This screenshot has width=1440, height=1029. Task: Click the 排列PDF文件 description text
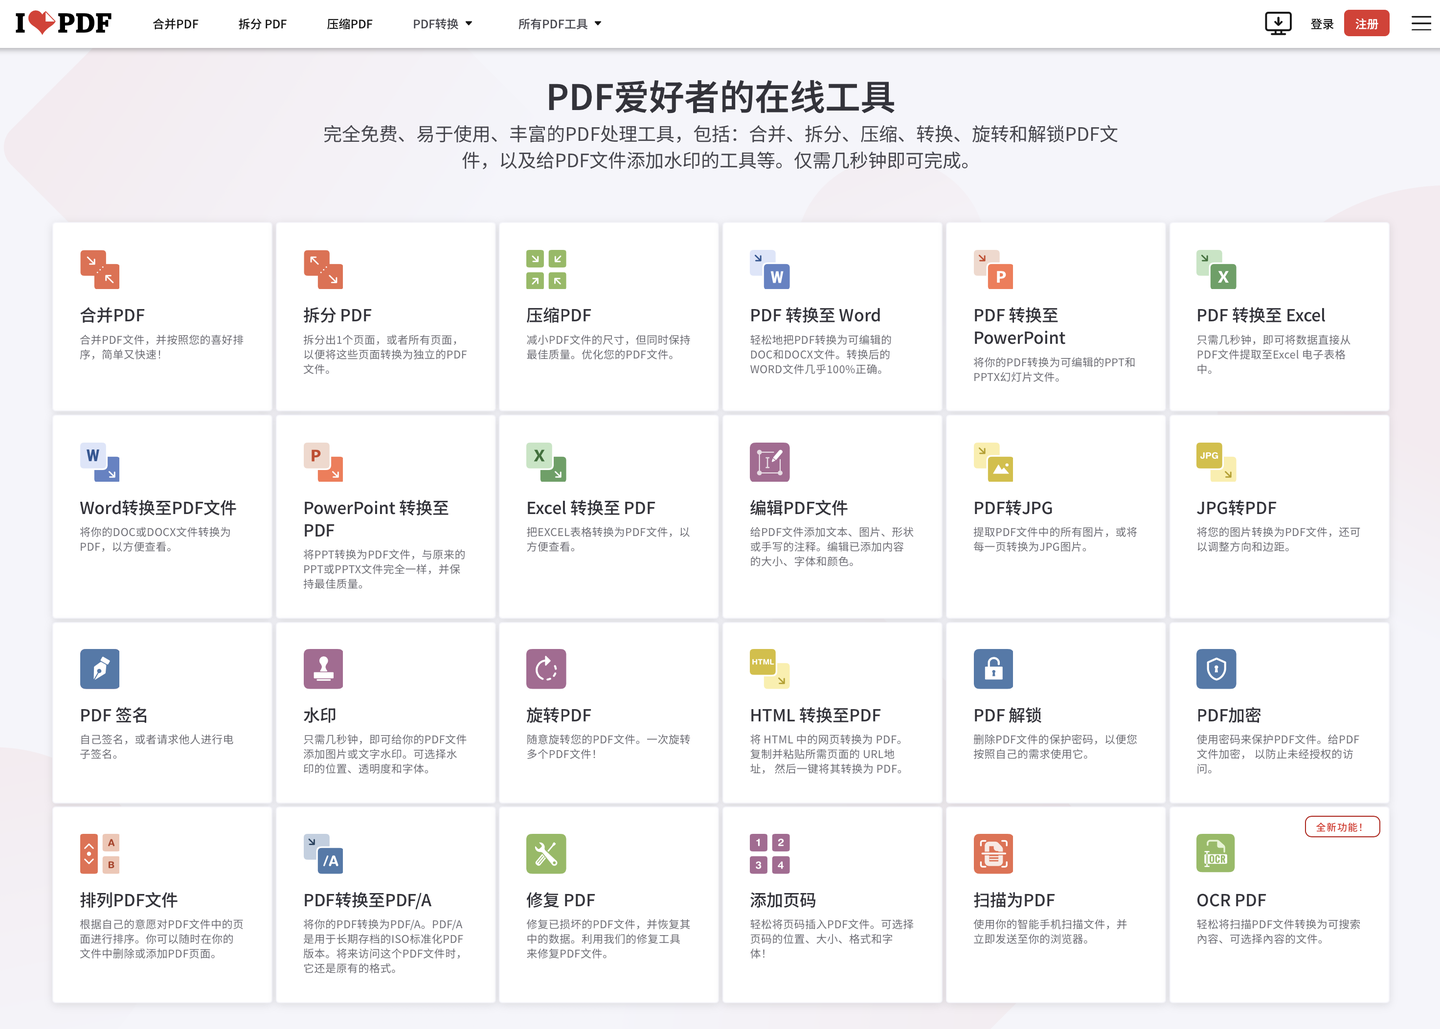click(x=162, y=939)
